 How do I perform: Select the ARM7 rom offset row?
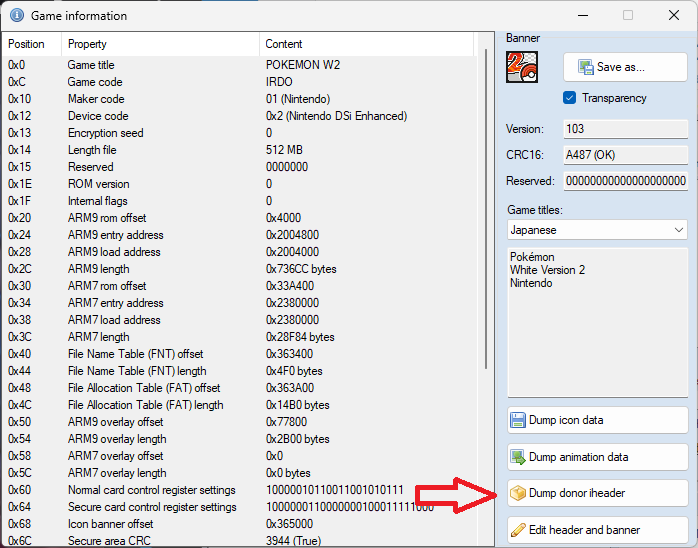tap(238, 286)
